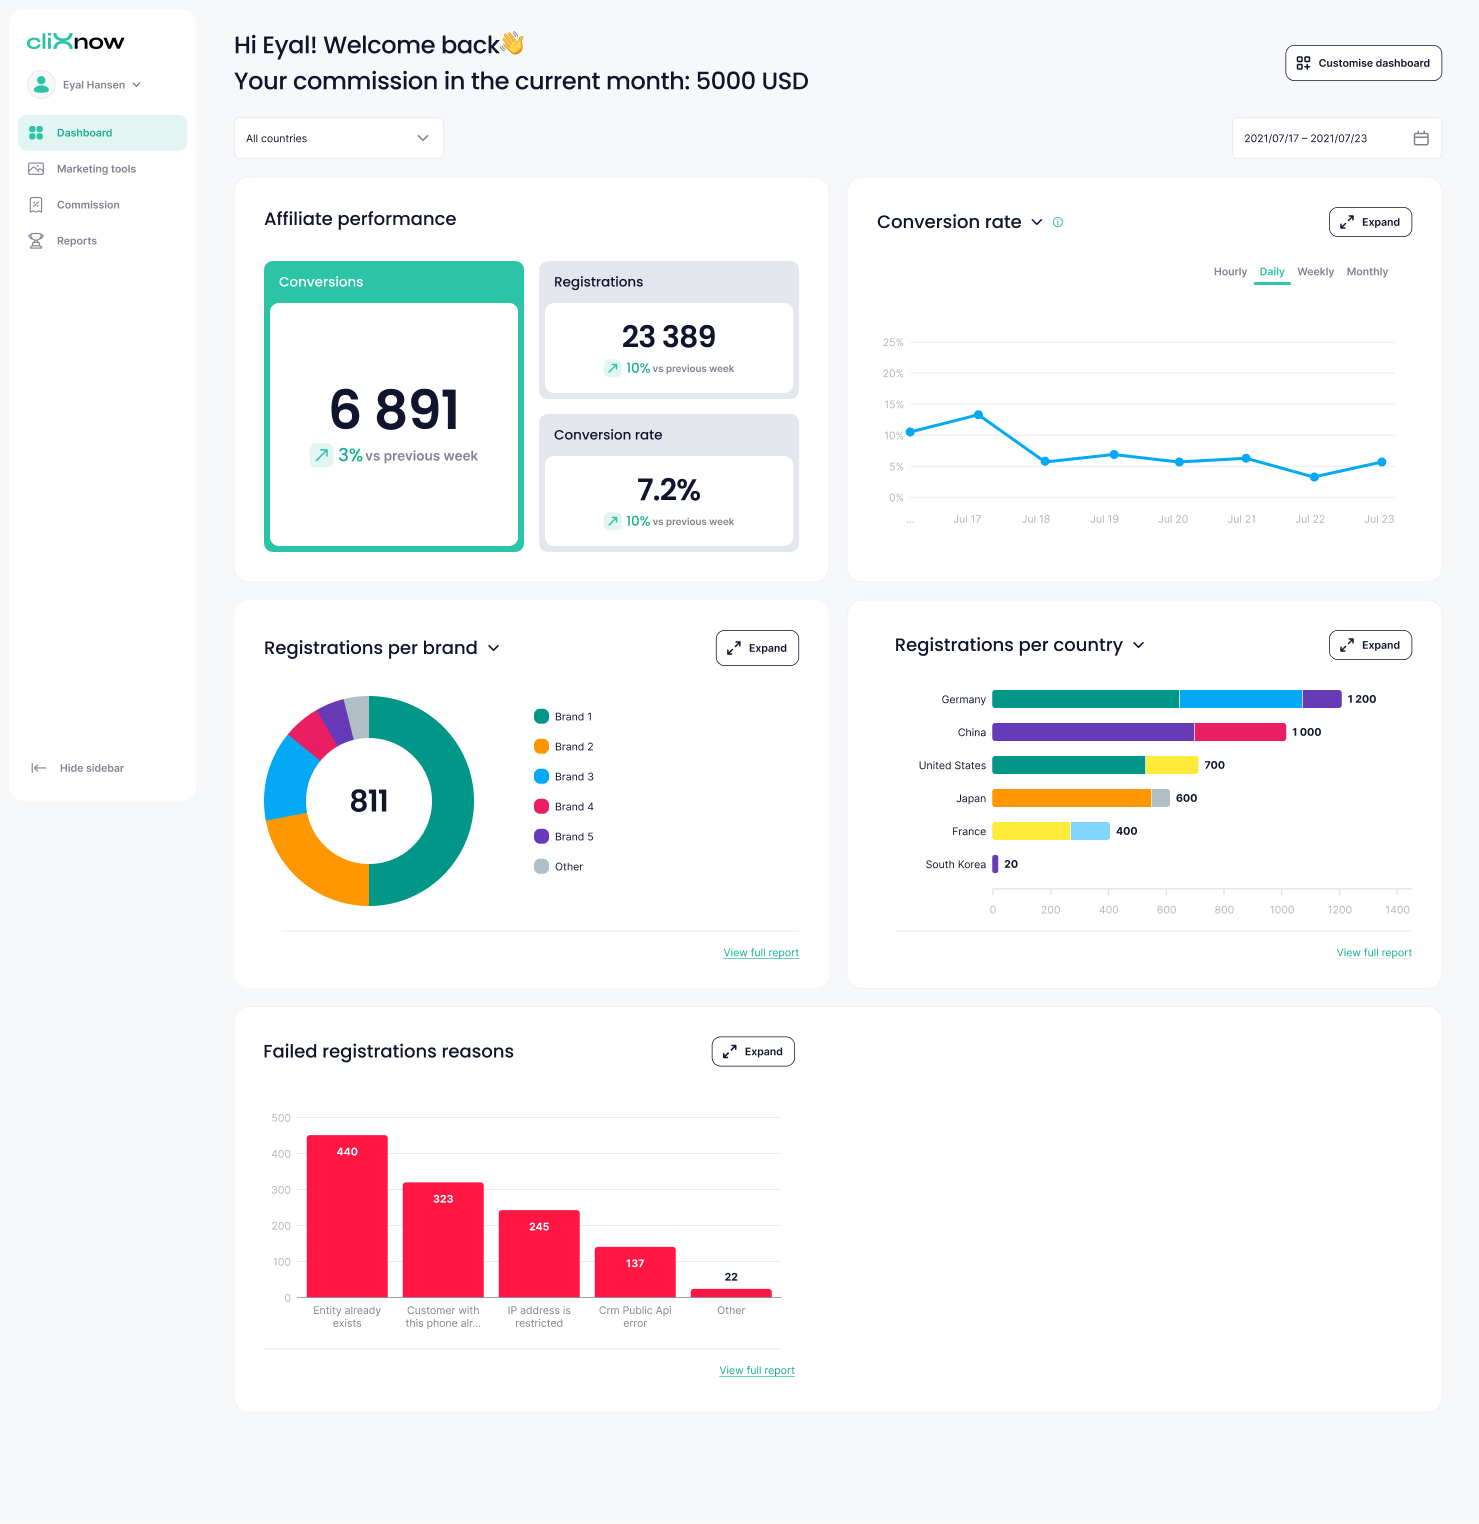Viewport: 1479px width, 1524px height.
Task: Open the Registrations per country dropdown chevron
Action: [1138, 645]
